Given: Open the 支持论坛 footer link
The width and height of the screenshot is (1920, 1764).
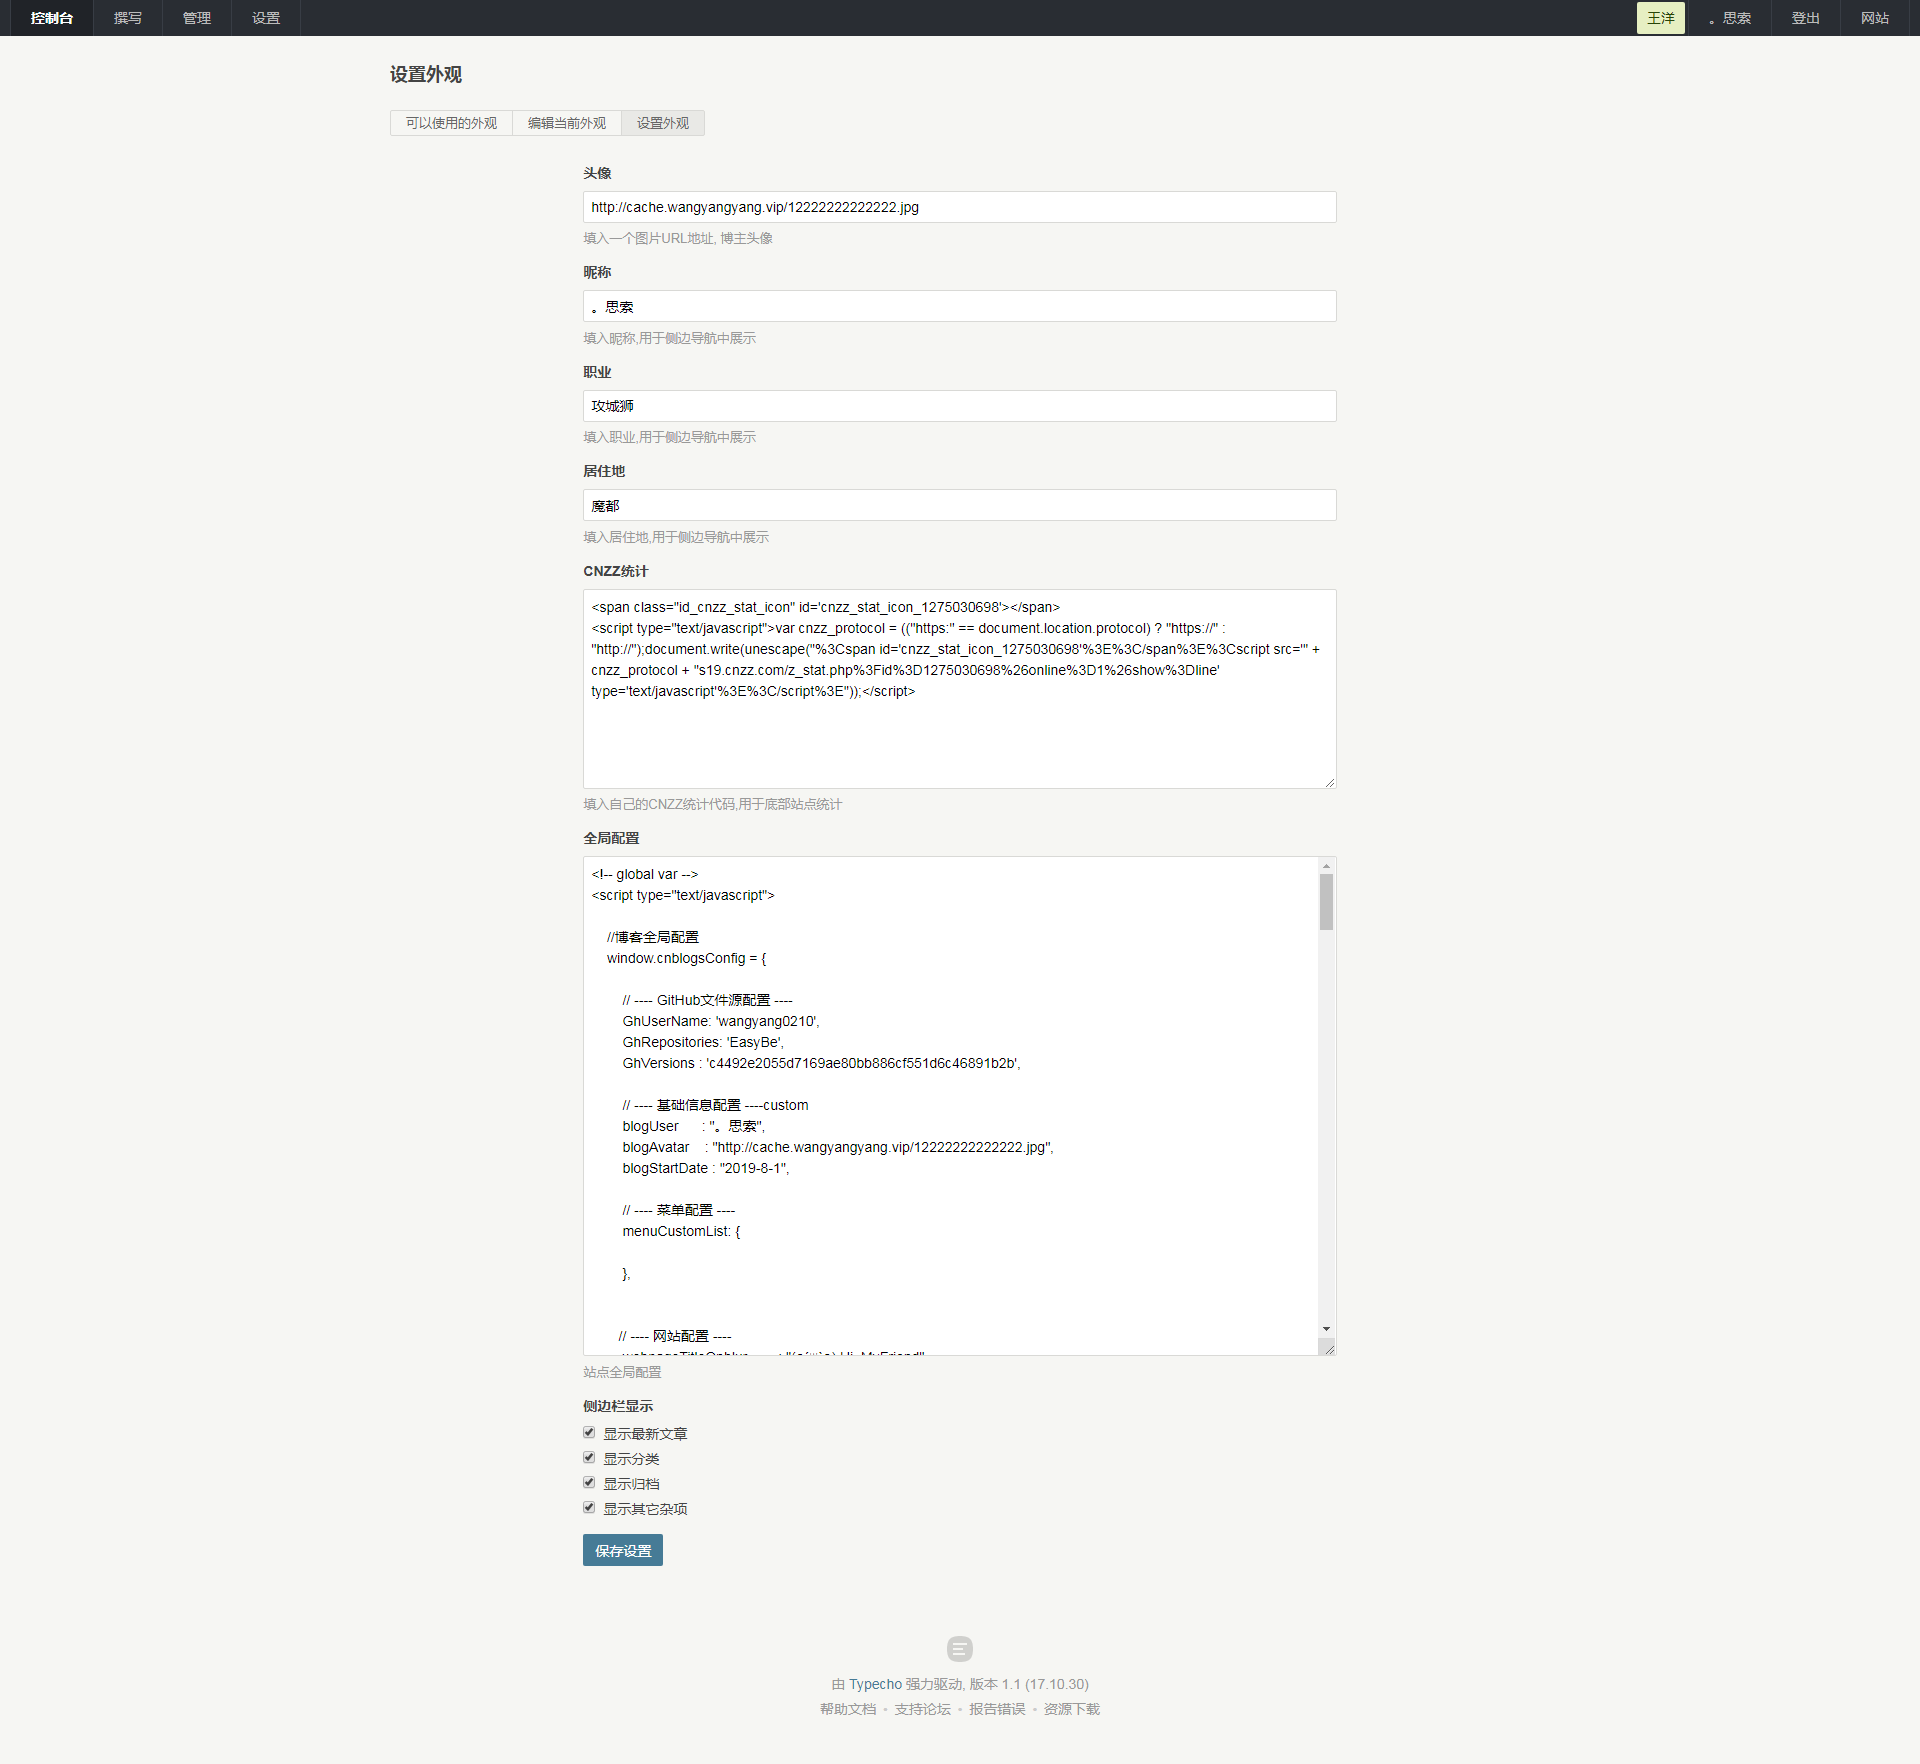Looking at the screenshot, I should 922,1709.
